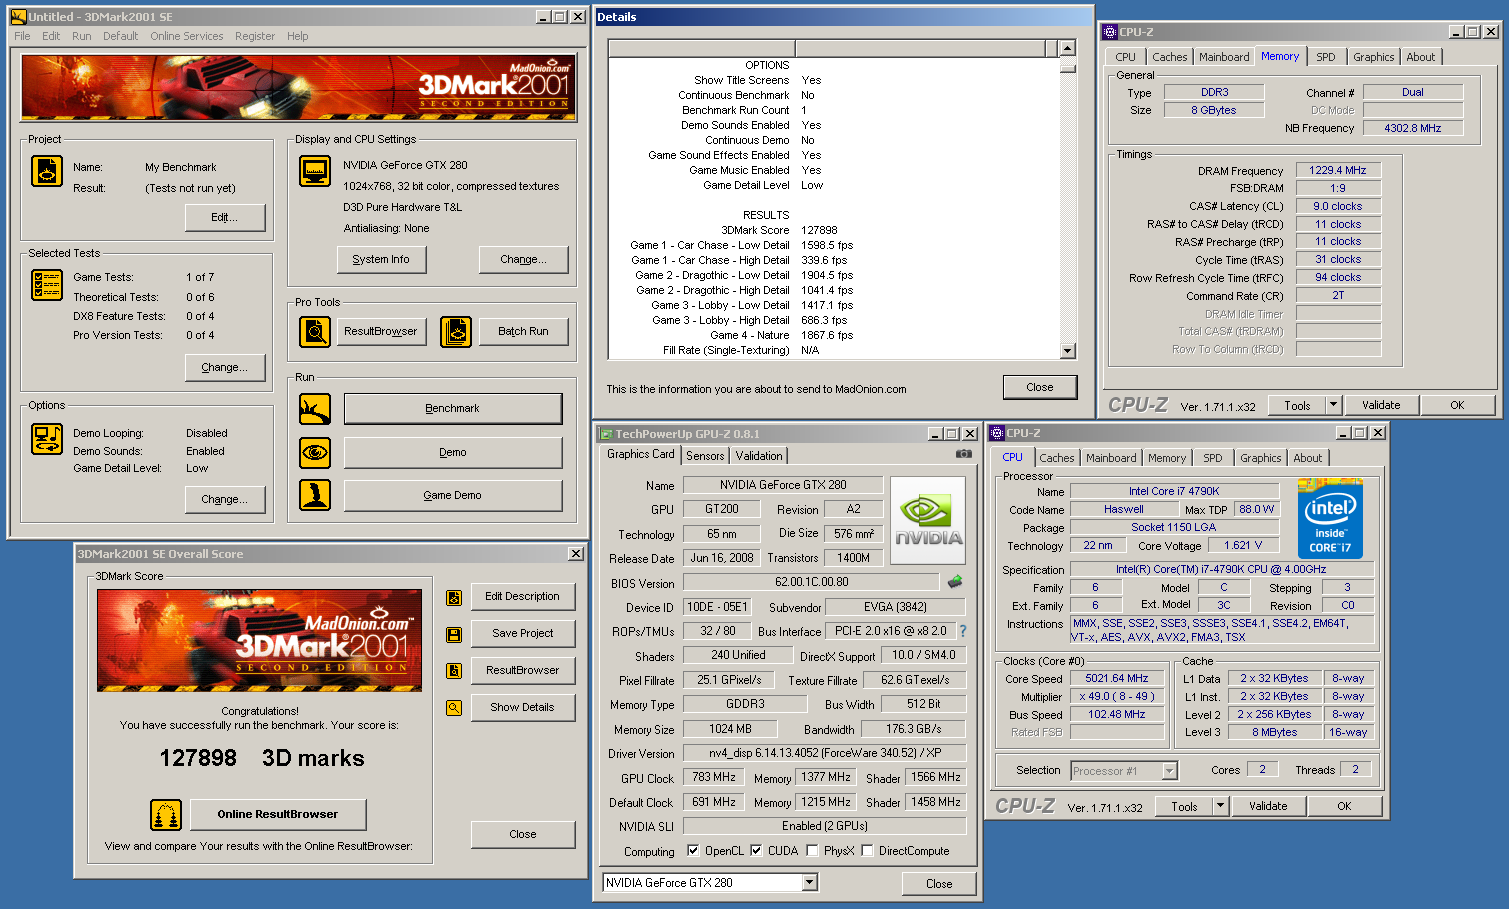Click the Selected Tests checklist icon
1509x909 pixels.
pos(47,285)
